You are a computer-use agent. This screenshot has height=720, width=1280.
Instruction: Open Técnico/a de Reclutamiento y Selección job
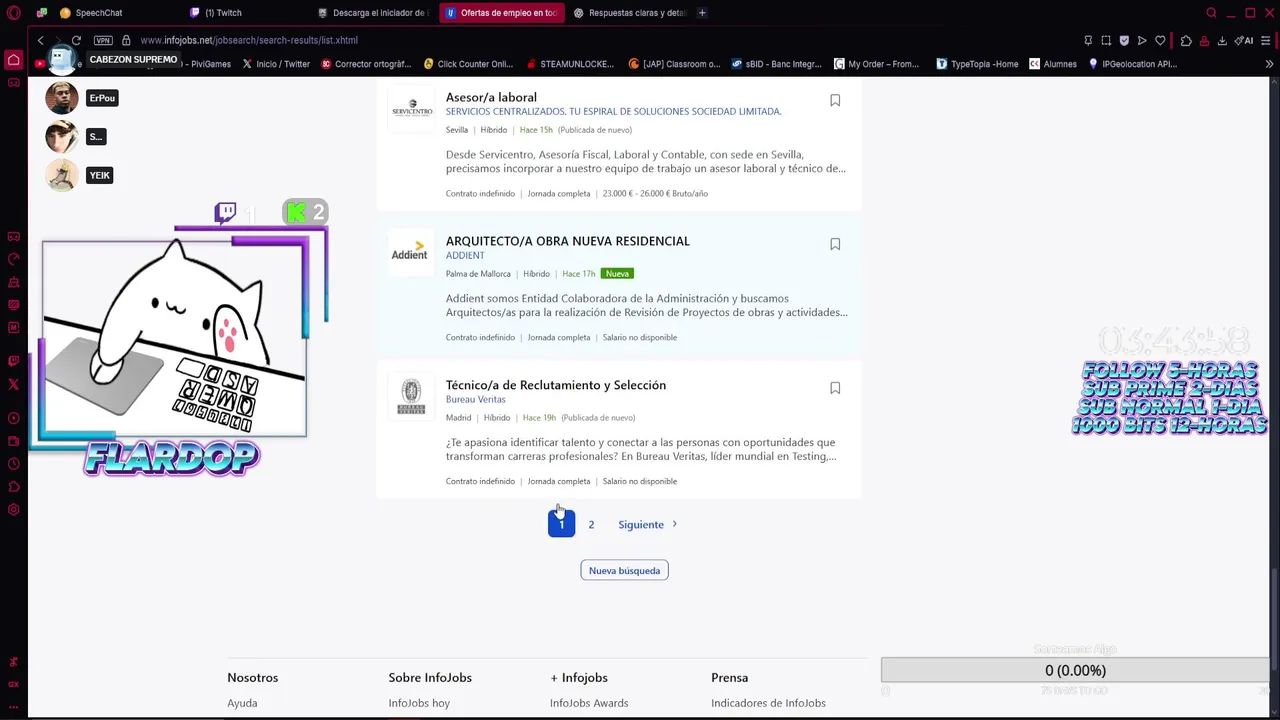[x=556, y=385]
